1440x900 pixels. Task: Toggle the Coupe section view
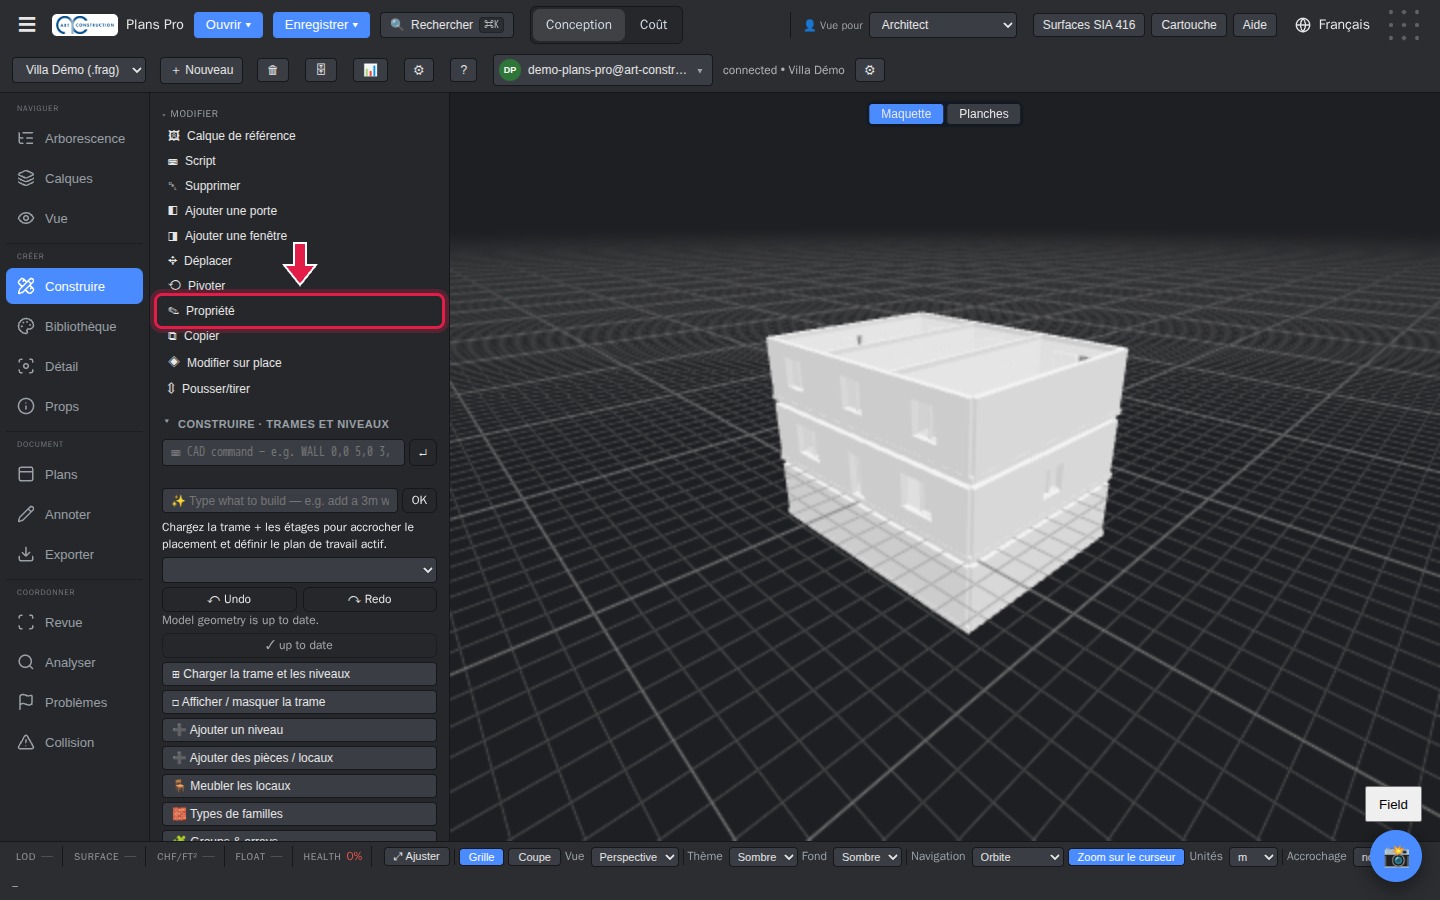(x=534, y=857)
